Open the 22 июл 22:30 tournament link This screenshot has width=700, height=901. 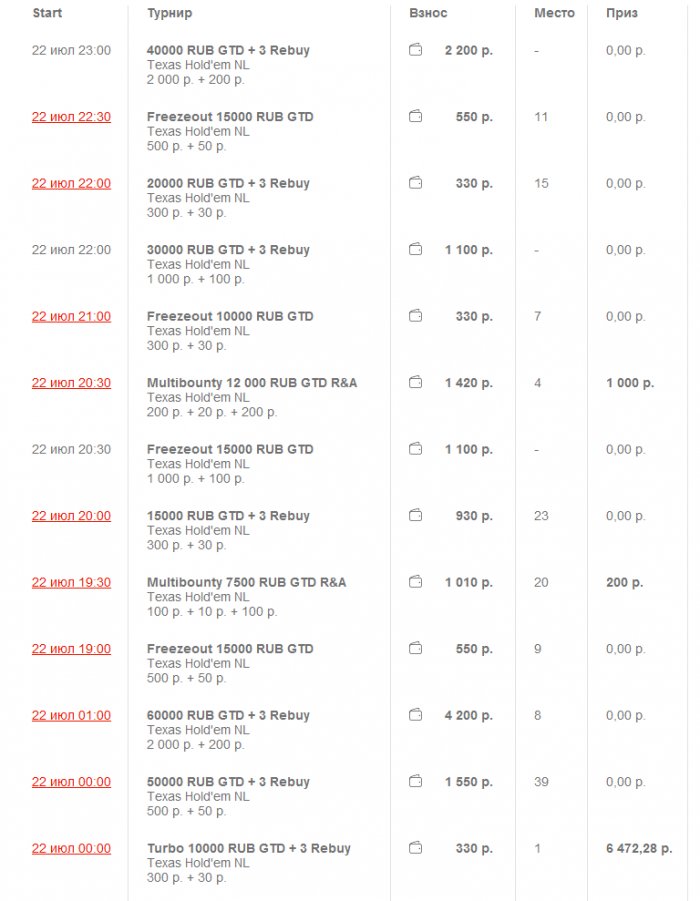coord(71,117)
